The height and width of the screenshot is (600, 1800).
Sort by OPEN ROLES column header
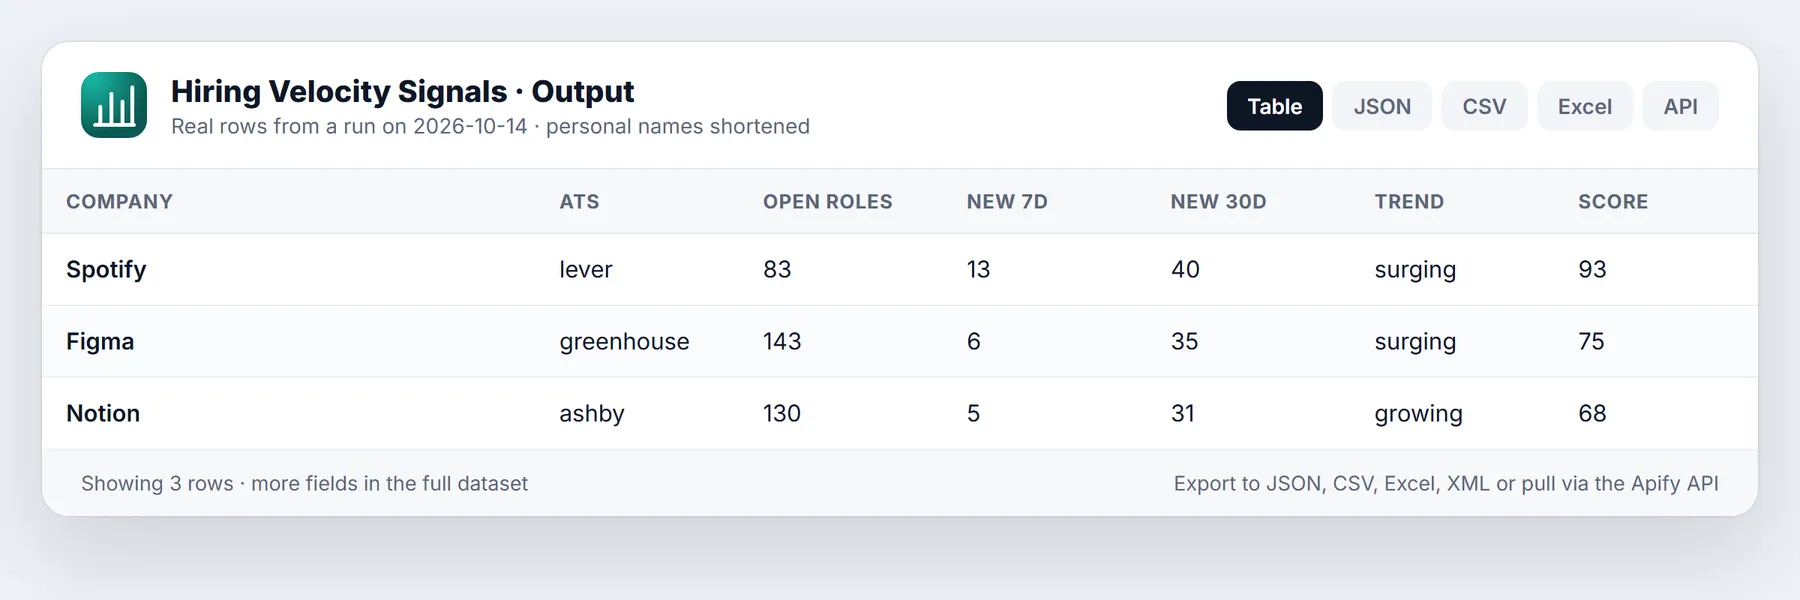[827, 202]
